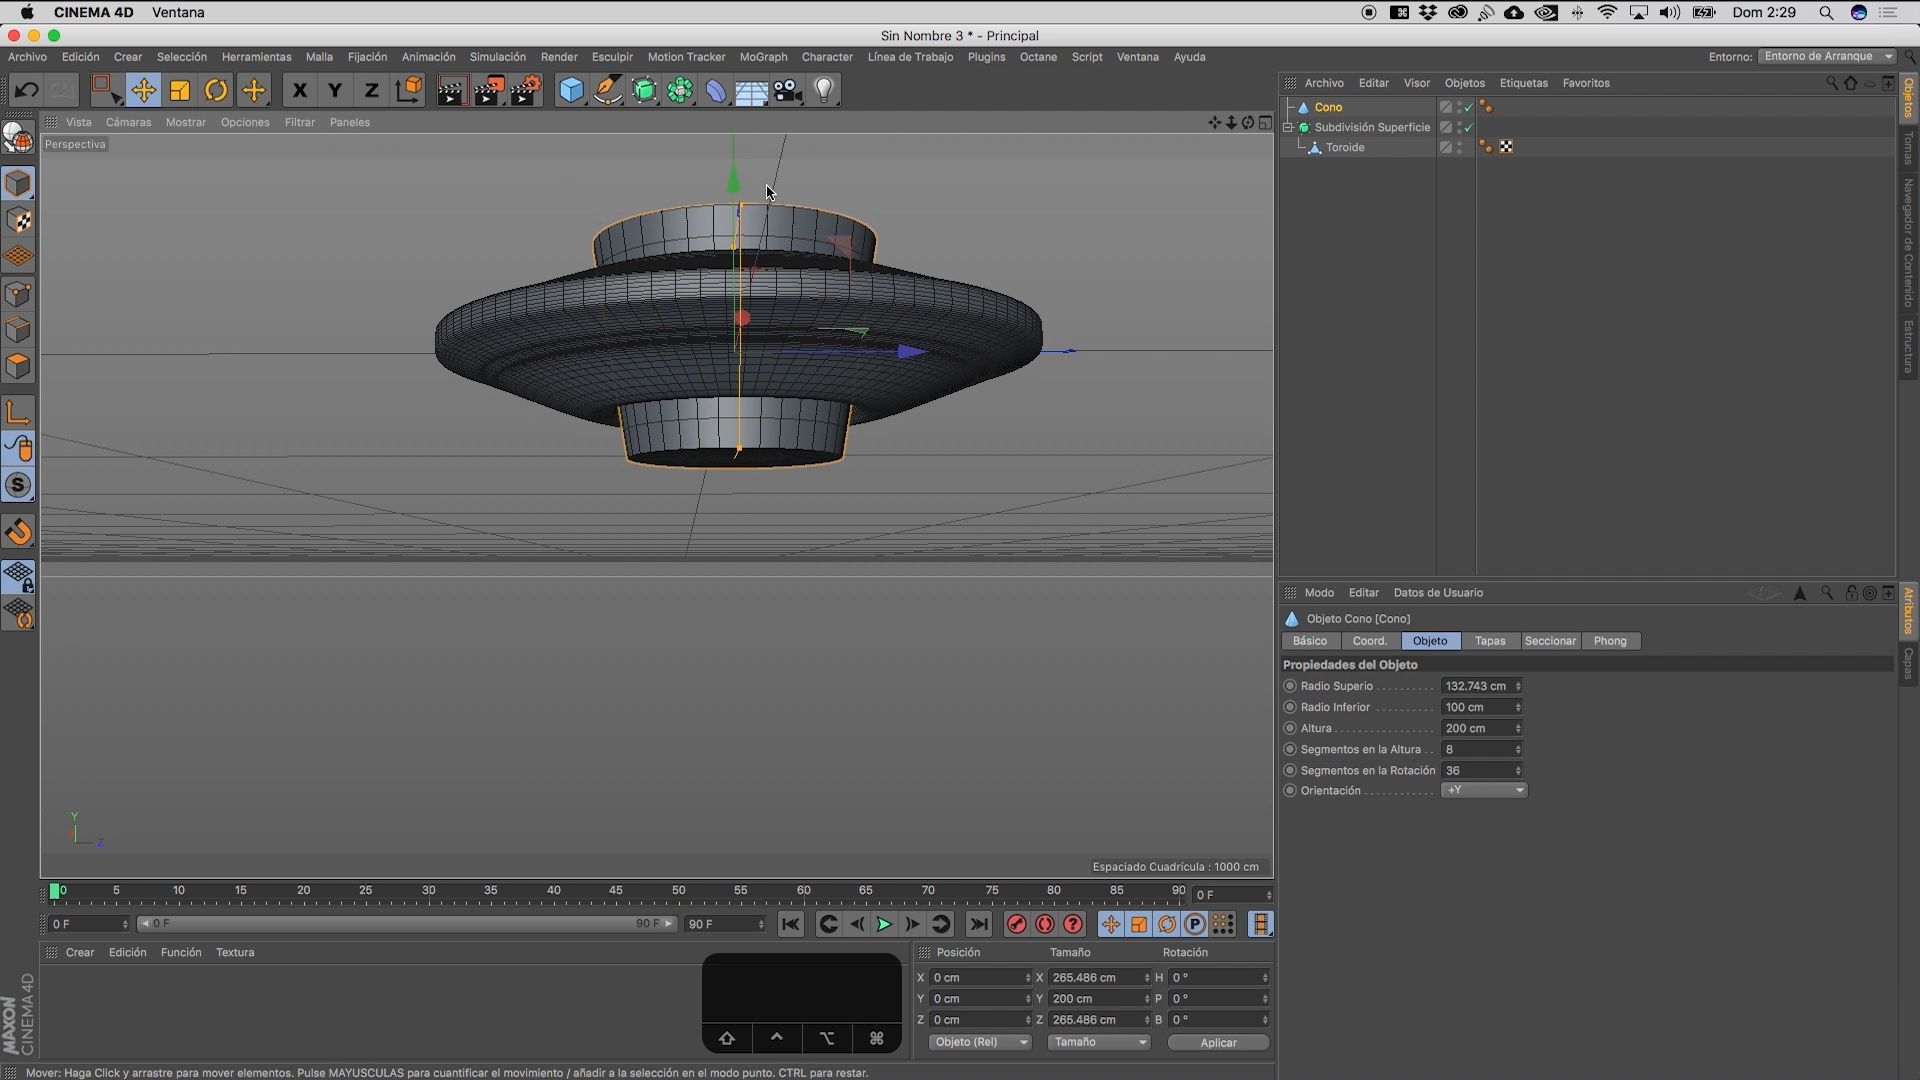Make object editable in left toolbar
Screen dimensions: 1920x1080
click(x=18, y=137)
